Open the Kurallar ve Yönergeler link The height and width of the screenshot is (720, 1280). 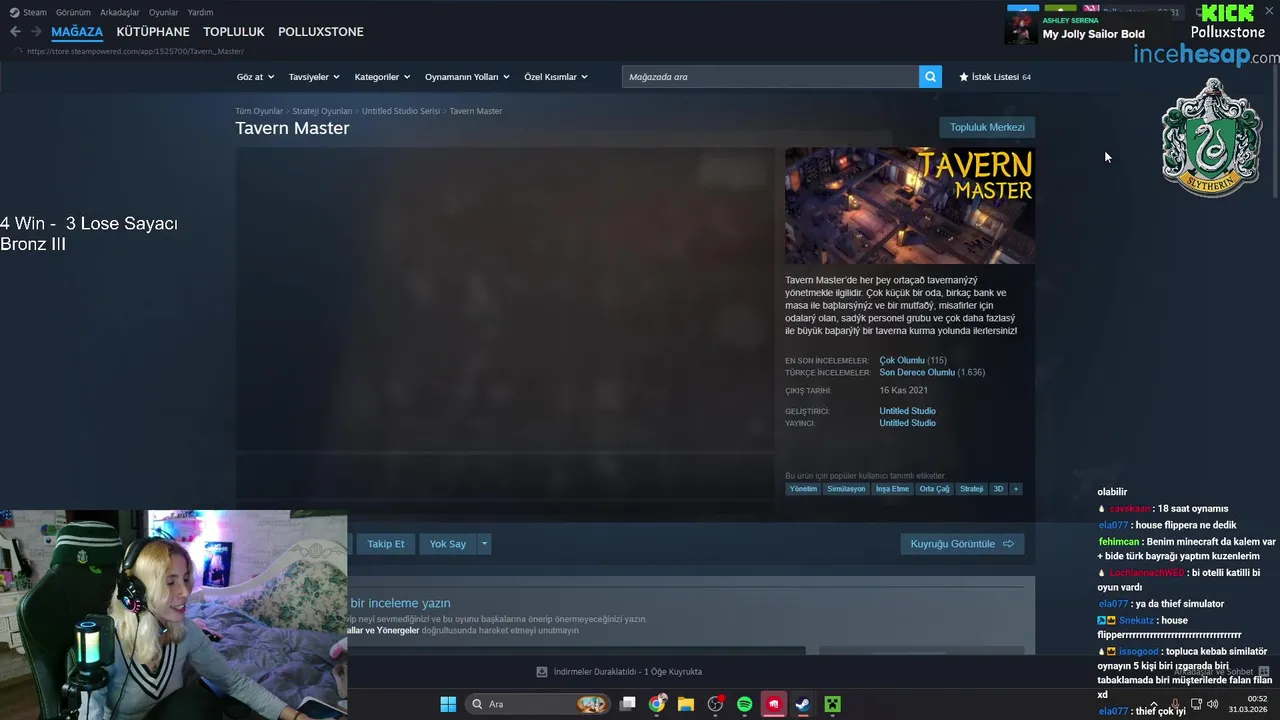point(383,631)
